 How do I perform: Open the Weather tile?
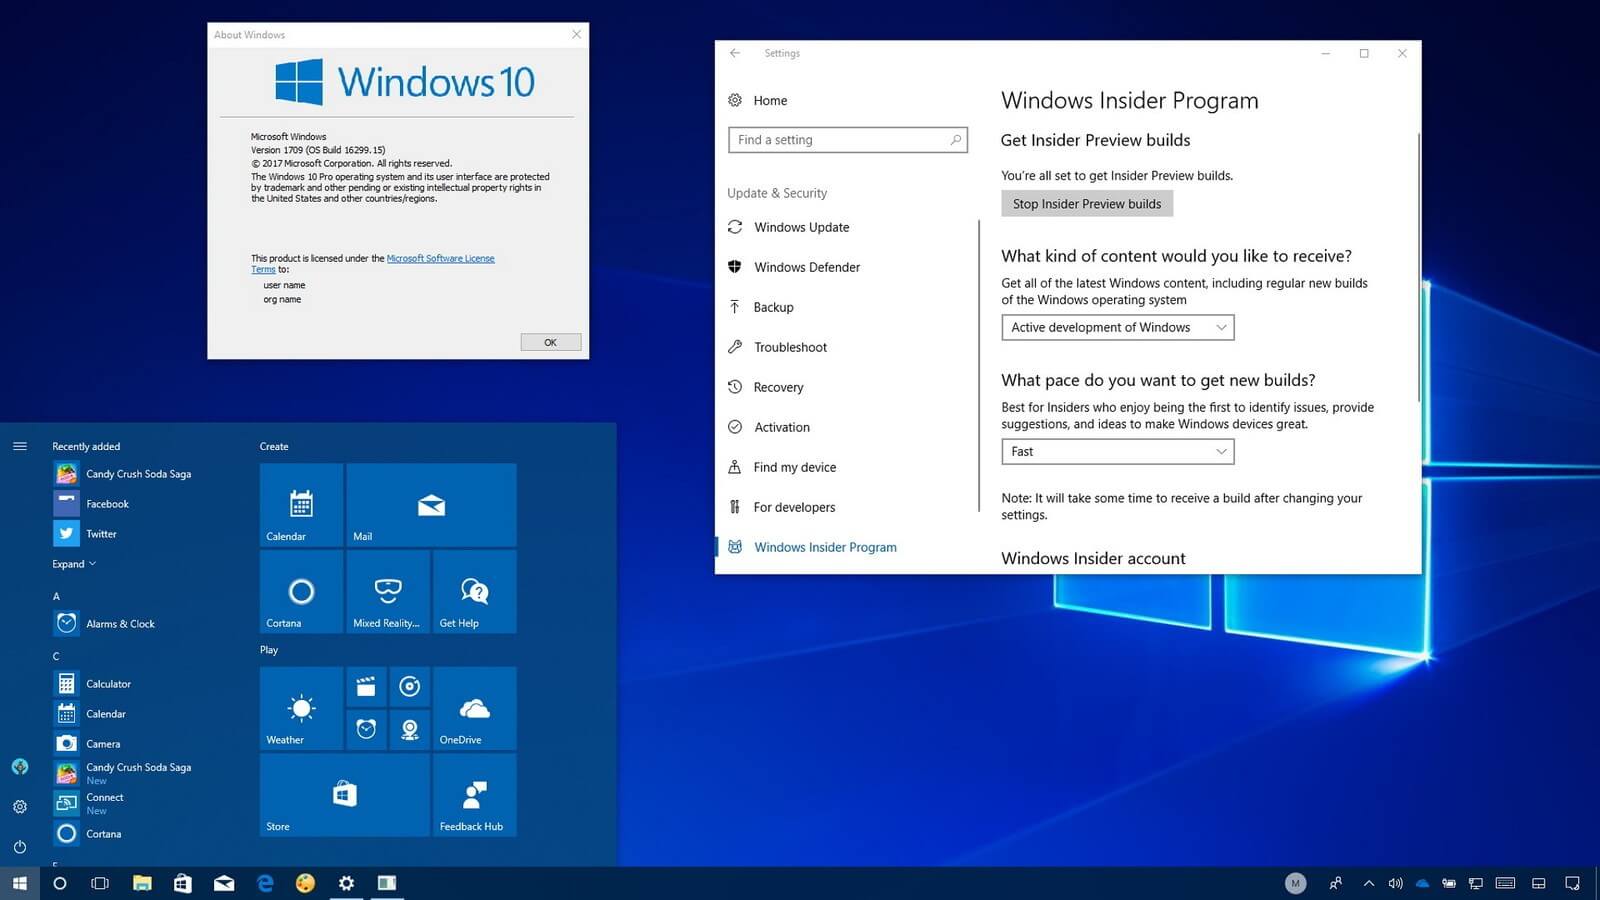(301, 709)
